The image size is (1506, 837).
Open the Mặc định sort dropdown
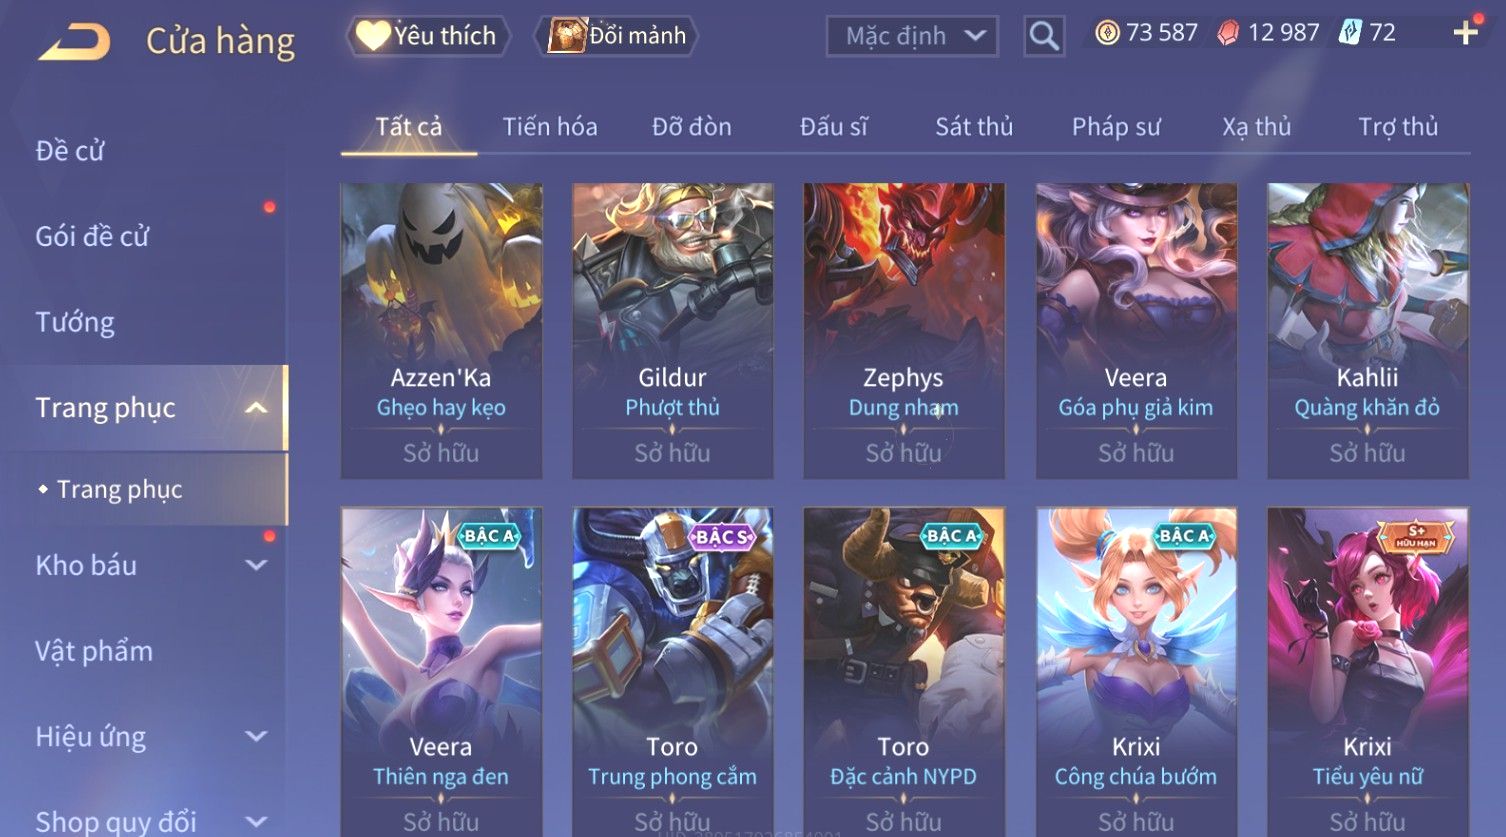912,36
